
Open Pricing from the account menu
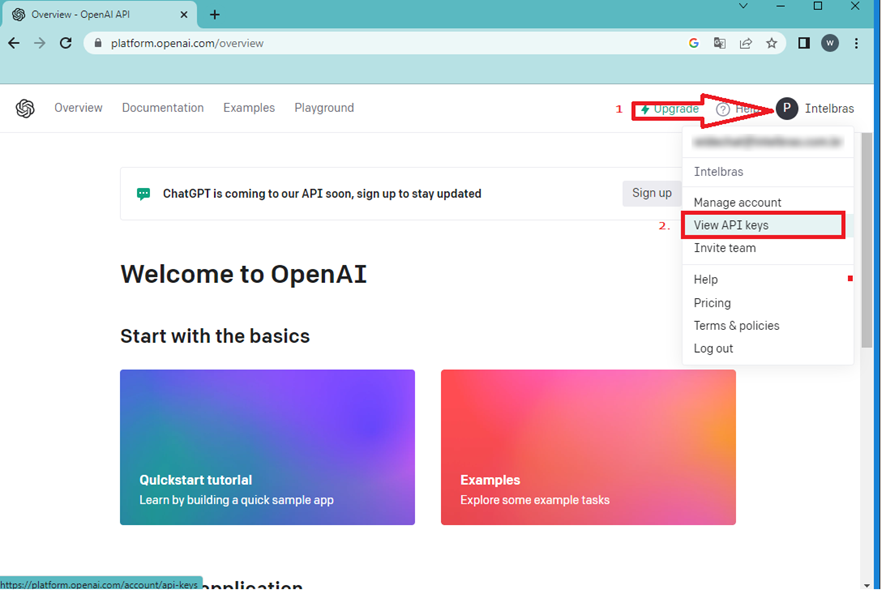tap(767, 303)
